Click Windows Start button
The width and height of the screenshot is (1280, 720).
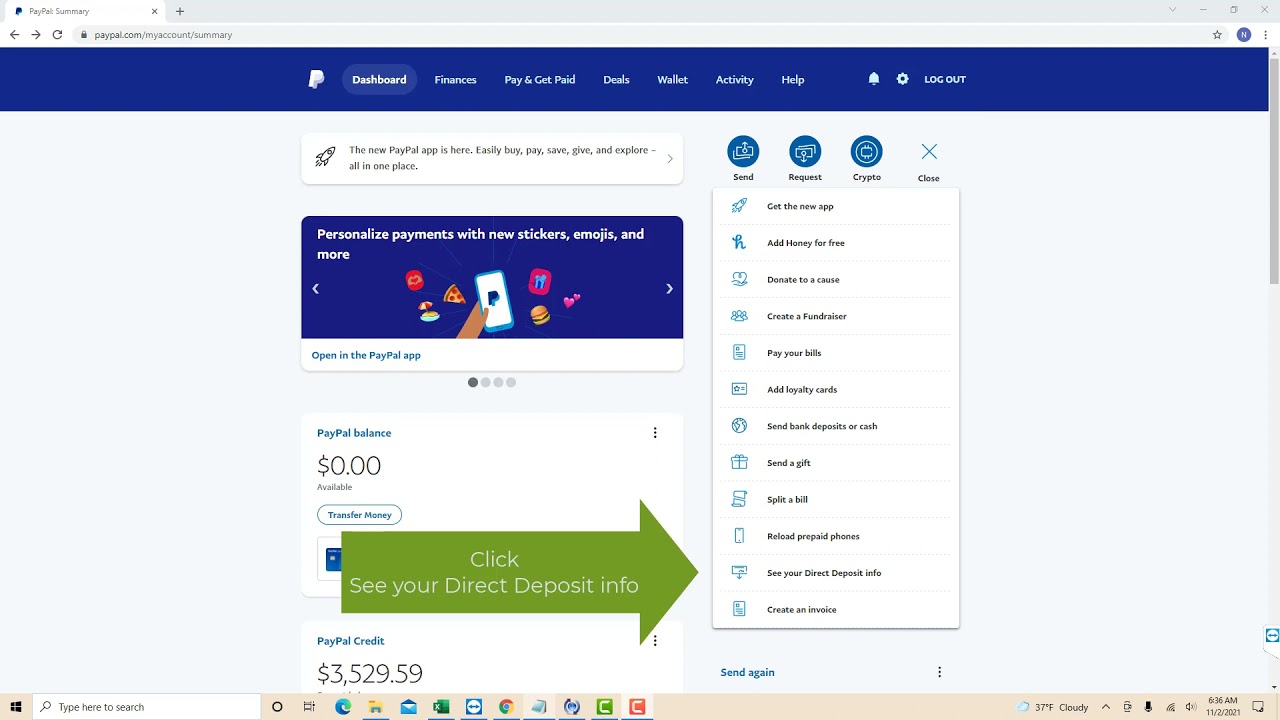click(x=16, y=707)
